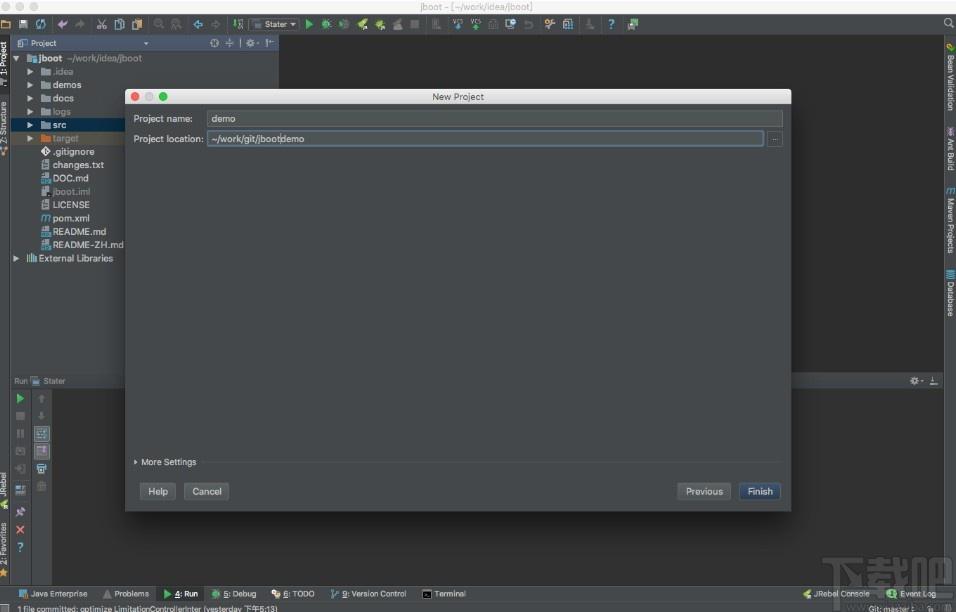Click the Project location browse button
The image size is (956, 612).
click(774, 139)
